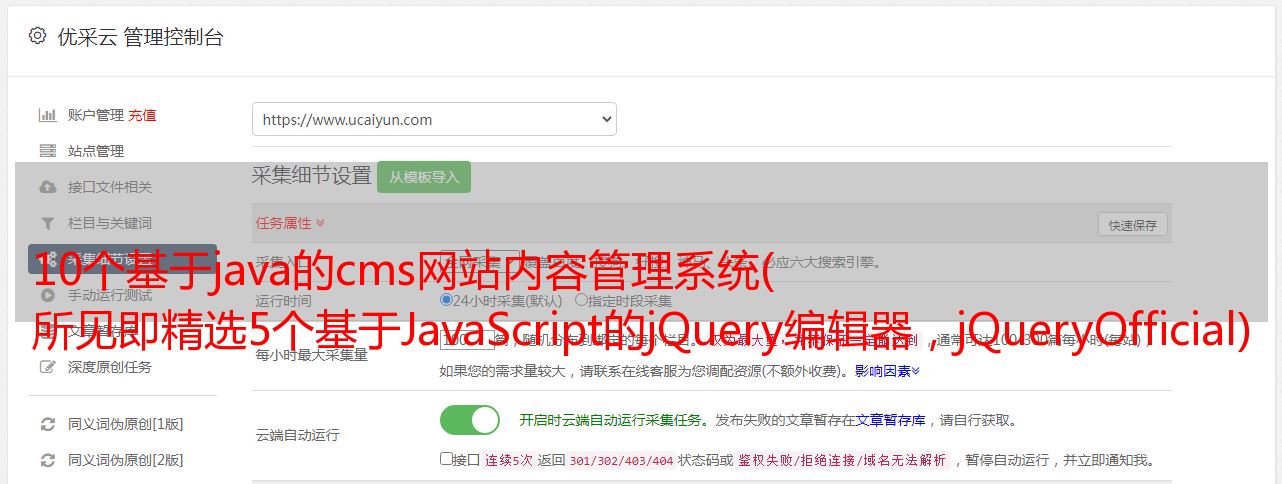Open 账户管理 in the sidebar

tap(96, 115)
